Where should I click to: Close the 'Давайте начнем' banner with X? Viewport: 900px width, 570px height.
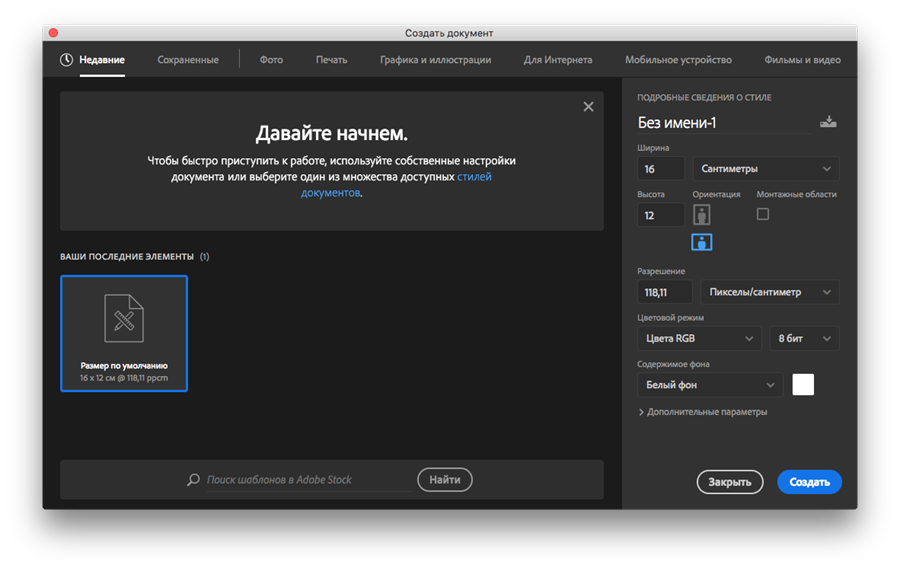pos(588,107)
